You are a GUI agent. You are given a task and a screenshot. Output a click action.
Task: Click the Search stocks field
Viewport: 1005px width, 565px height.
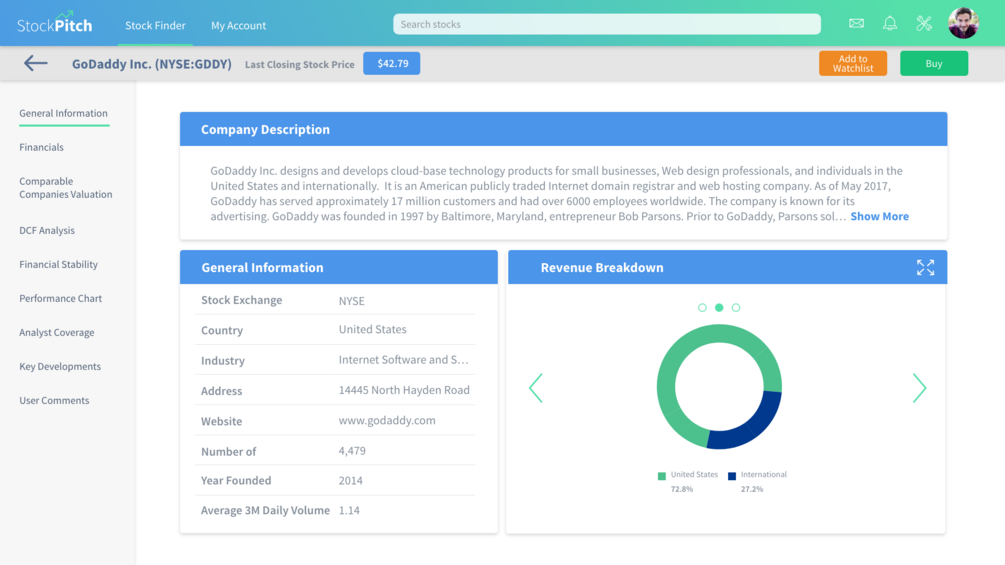pos(606,24)
